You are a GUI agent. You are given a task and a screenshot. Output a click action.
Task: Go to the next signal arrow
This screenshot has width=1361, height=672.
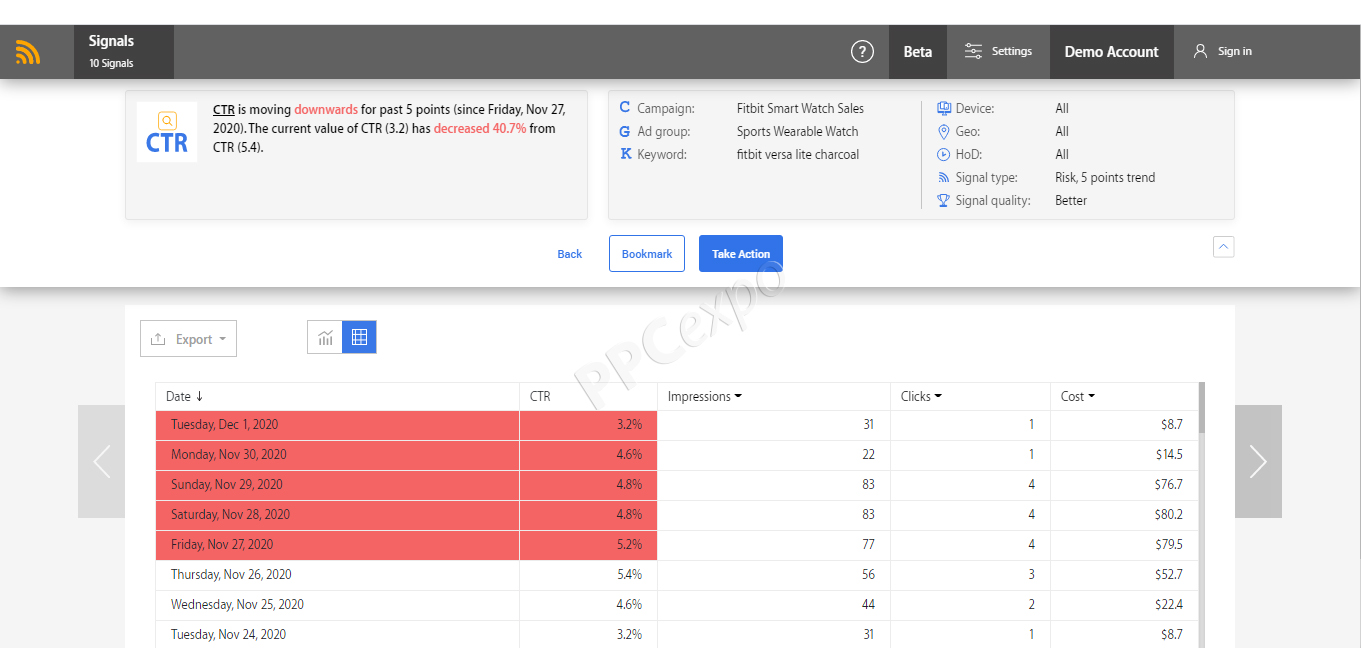[1258, 461]
